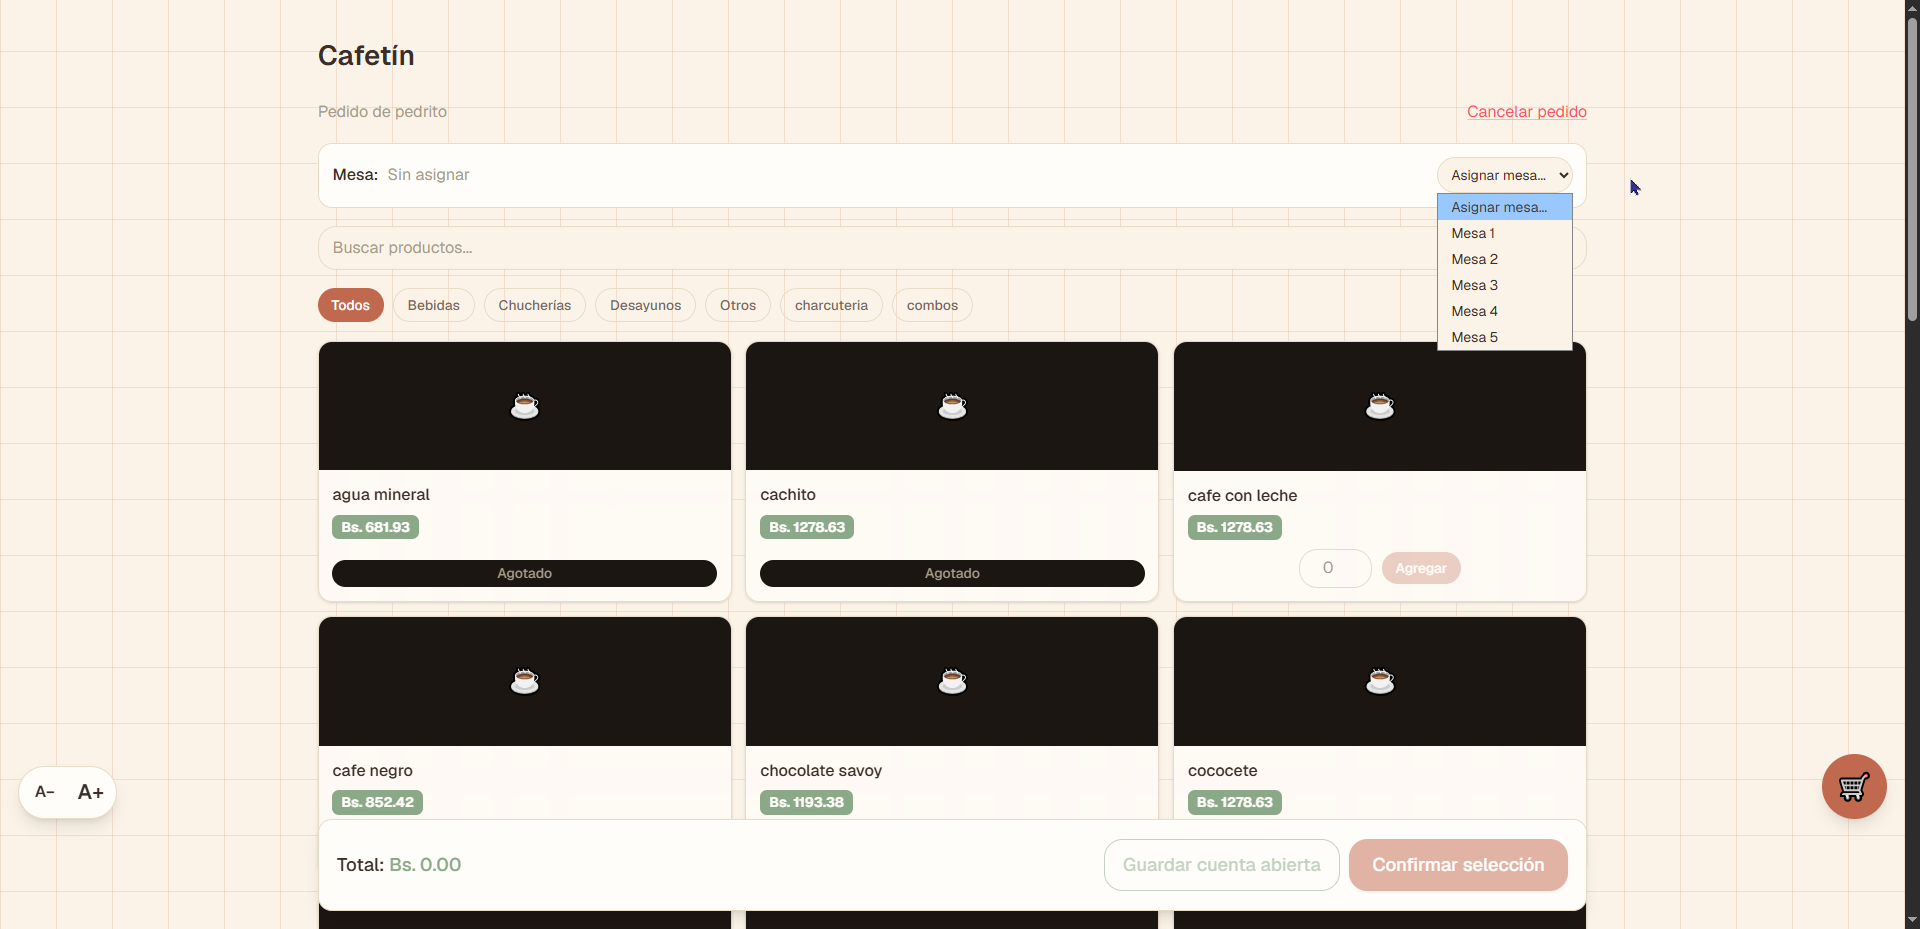Select Mesa 3 from the dropdown
This screenshot has height=929, width=1920.
pos(1504,285)
